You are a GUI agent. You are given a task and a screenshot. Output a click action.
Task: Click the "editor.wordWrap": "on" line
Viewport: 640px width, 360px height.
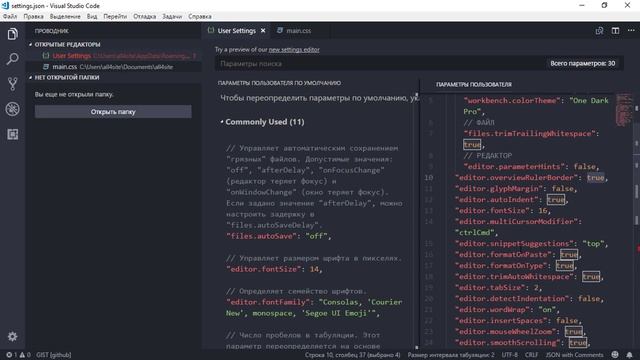507,310
